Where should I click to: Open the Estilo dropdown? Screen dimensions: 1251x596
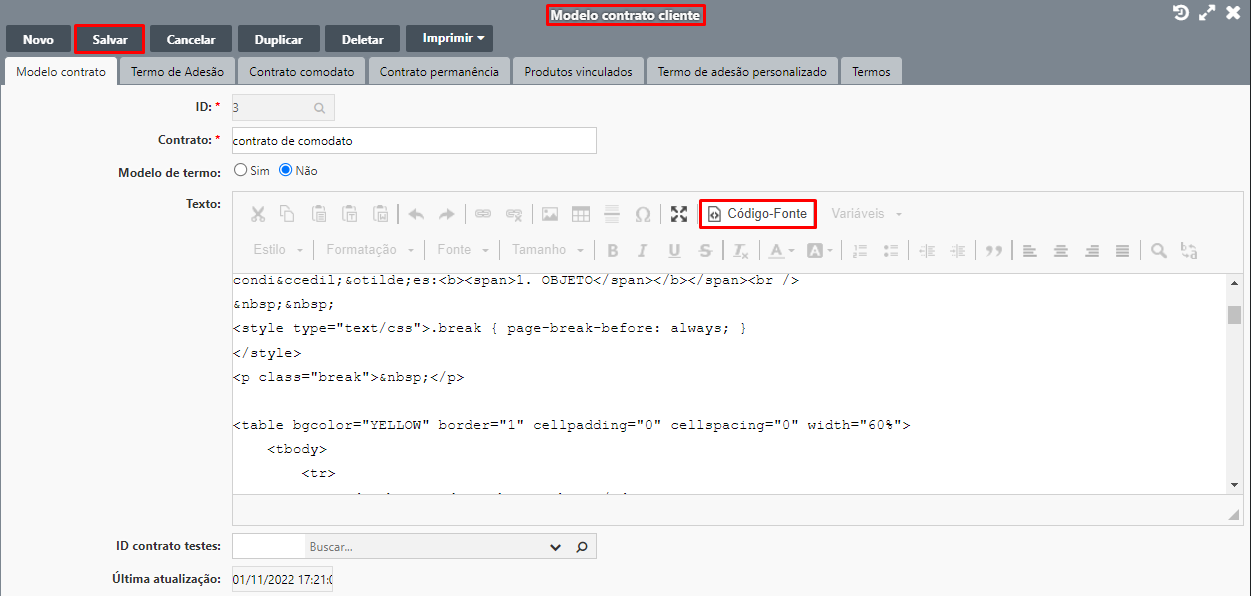pyautogui.click(x=277, y=250)
